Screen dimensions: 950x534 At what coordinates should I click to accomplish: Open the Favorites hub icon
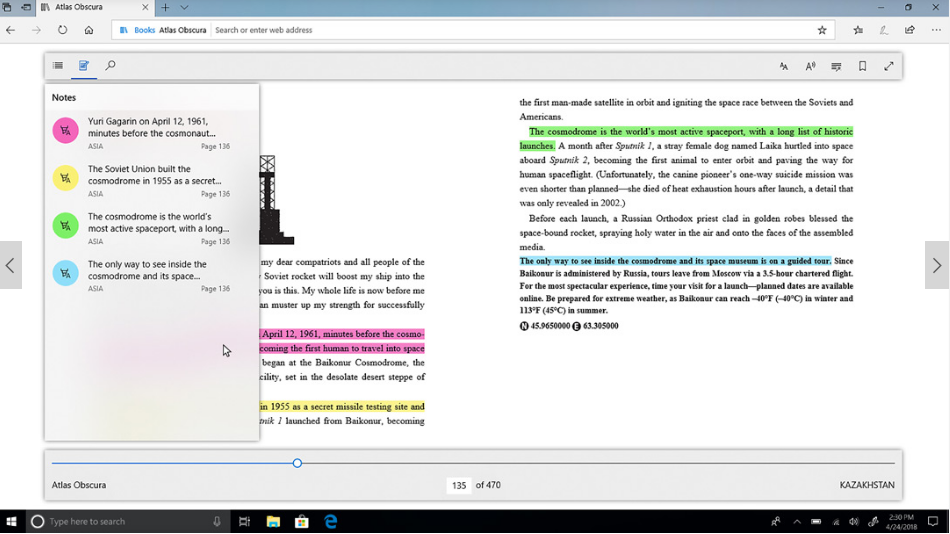pos(858,30)
